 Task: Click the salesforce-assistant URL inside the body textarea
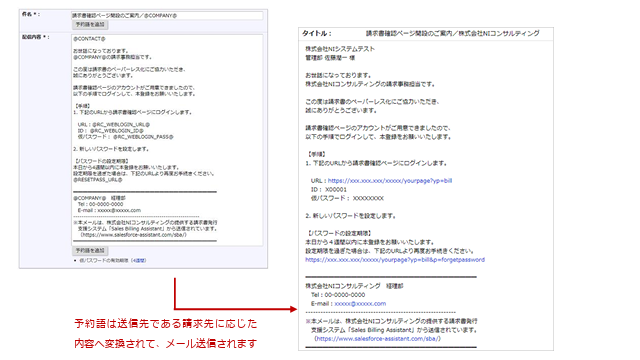[x=133, y=235]
